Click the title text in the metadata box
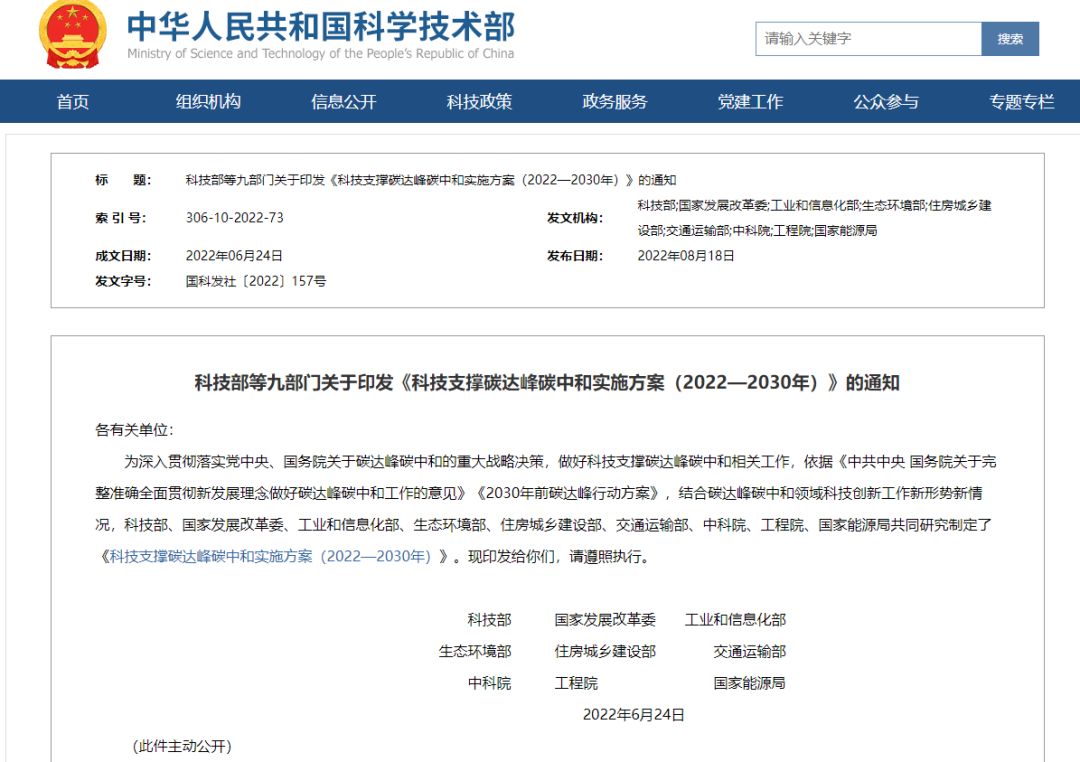 (430, 180)
